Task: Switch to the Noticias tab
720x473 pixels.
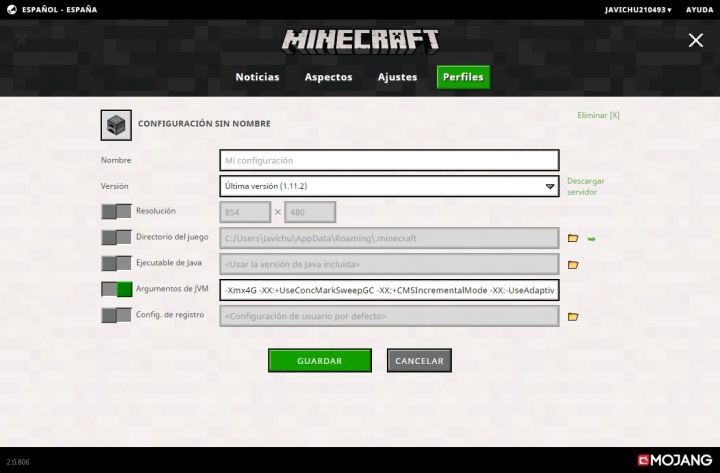Action: 257,77
